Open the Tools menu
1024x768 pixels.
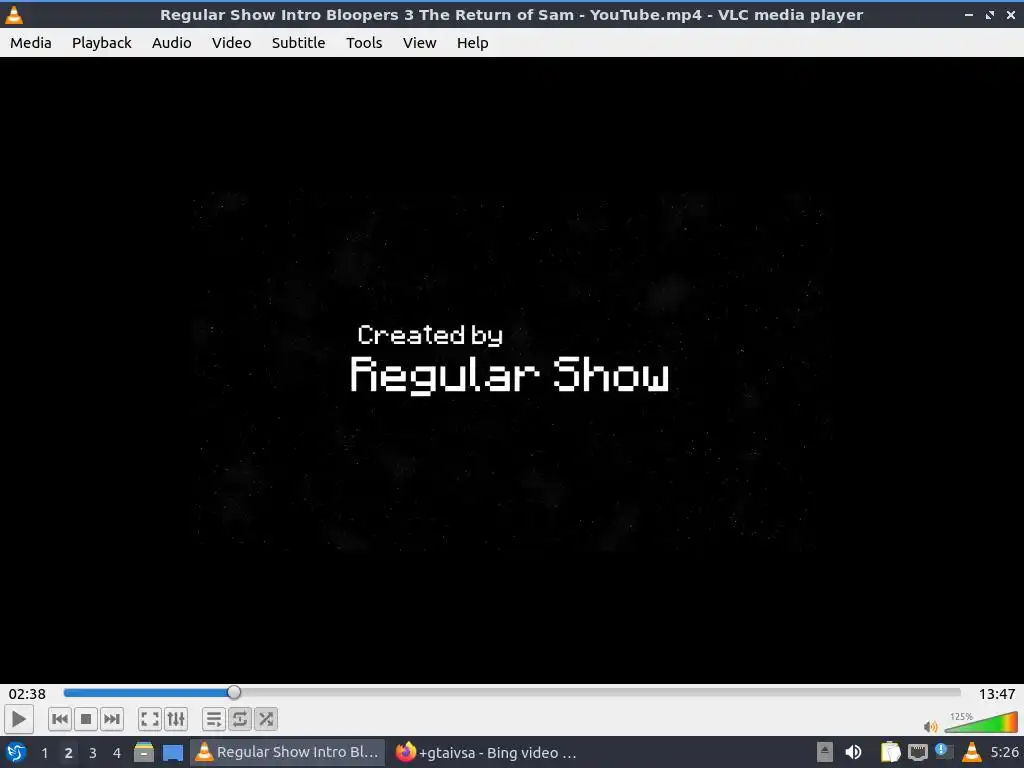(364, 43)
